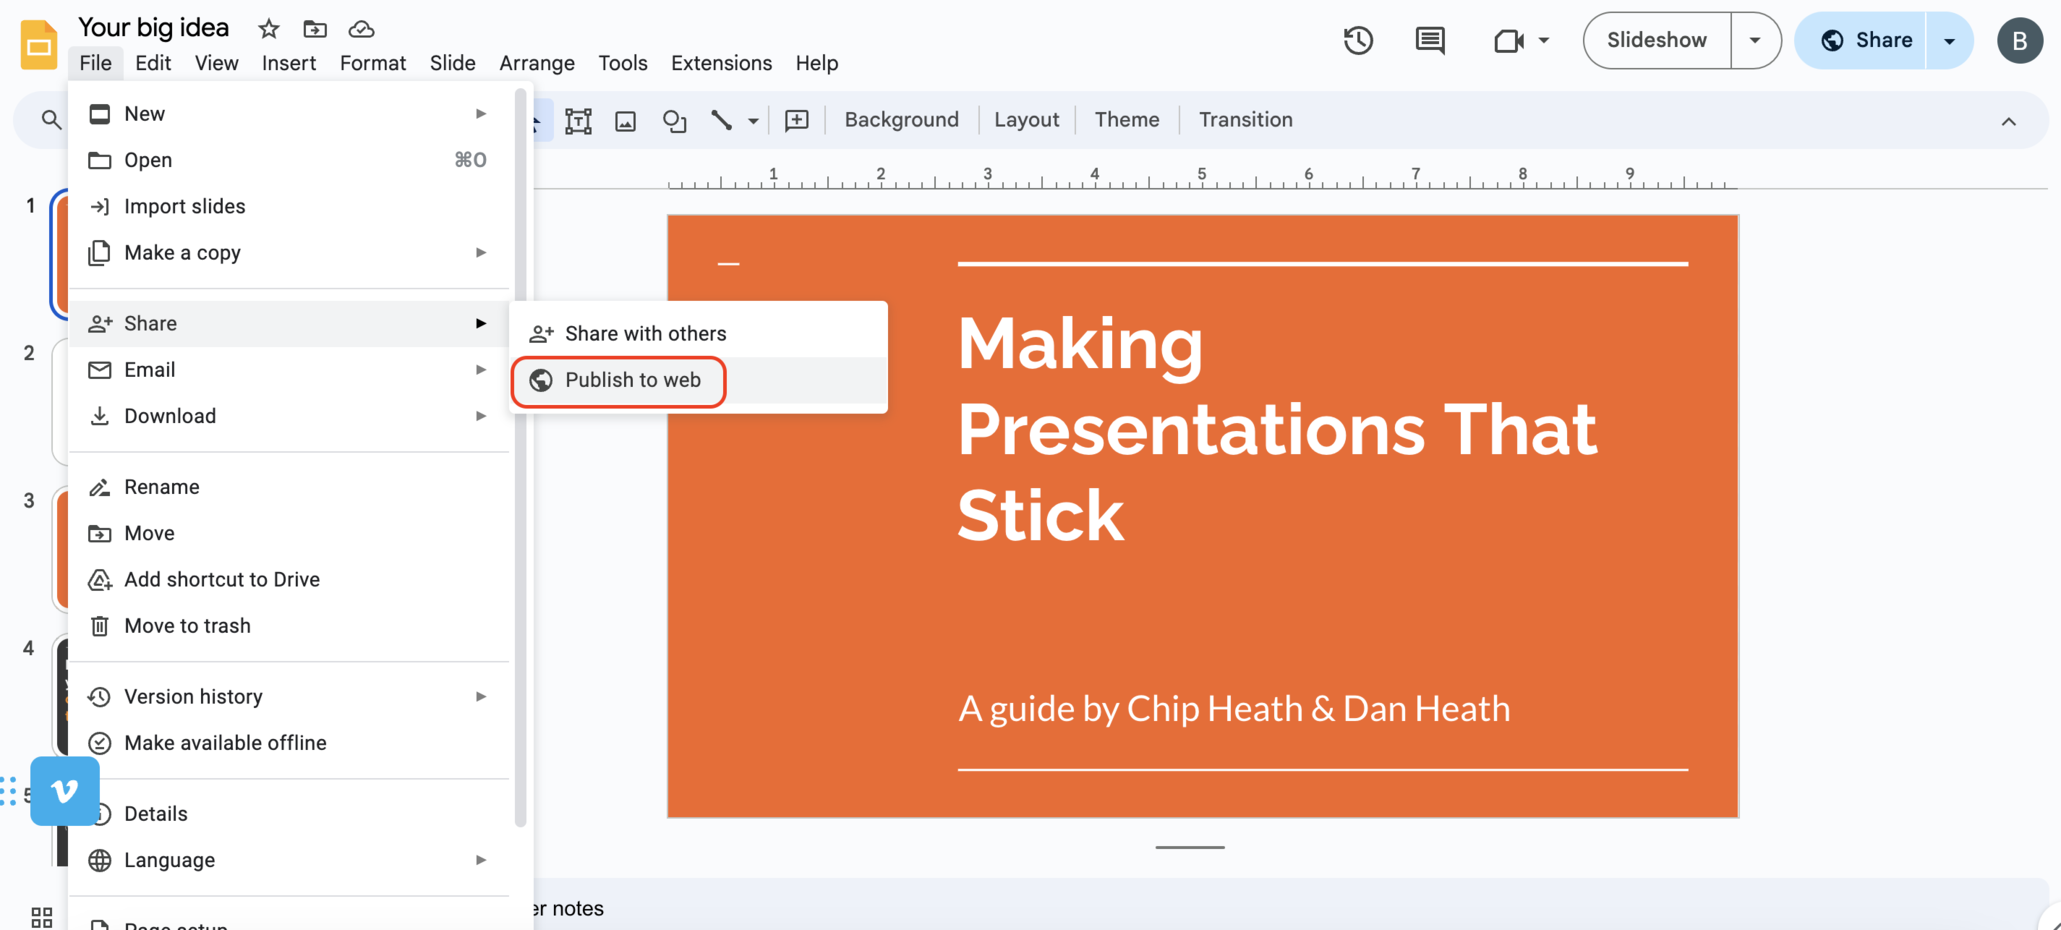Star the presentation with the star icon

point(268,29)
